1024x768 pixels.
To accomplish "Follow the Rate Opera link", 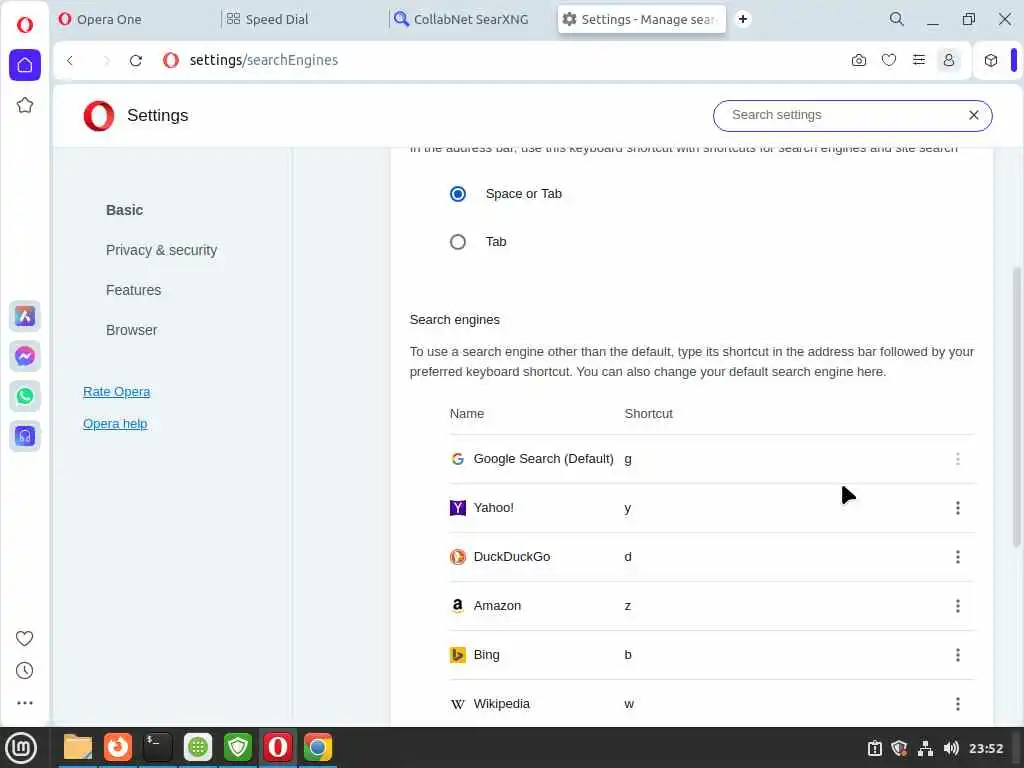I will (116, 391).
